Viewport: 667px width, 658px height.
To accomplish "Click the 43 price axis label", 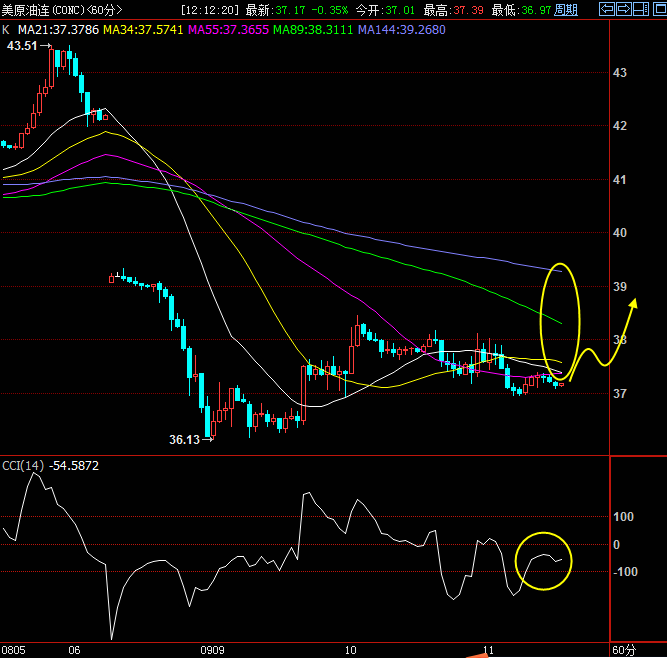I will click(619, 73).
